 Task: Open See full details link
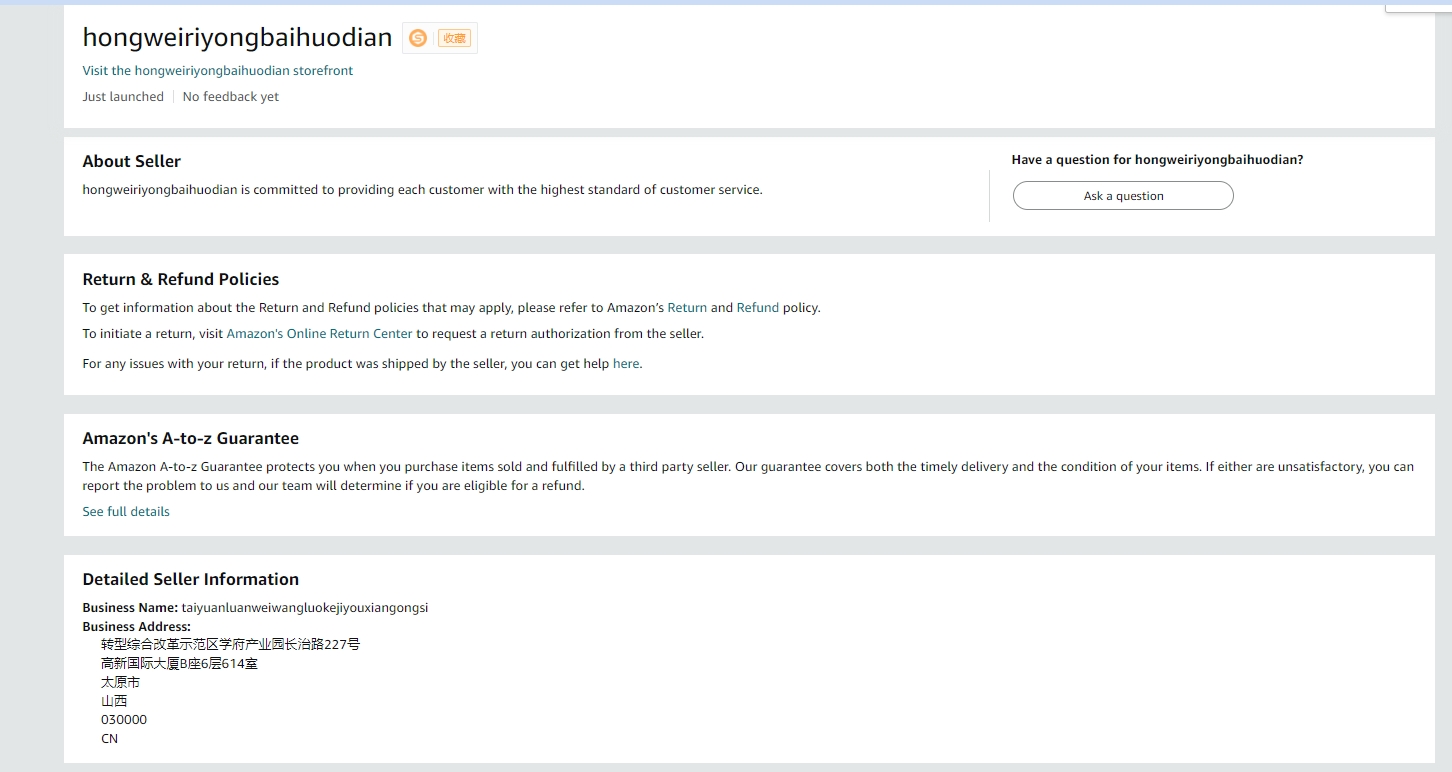tap(126, 512)
